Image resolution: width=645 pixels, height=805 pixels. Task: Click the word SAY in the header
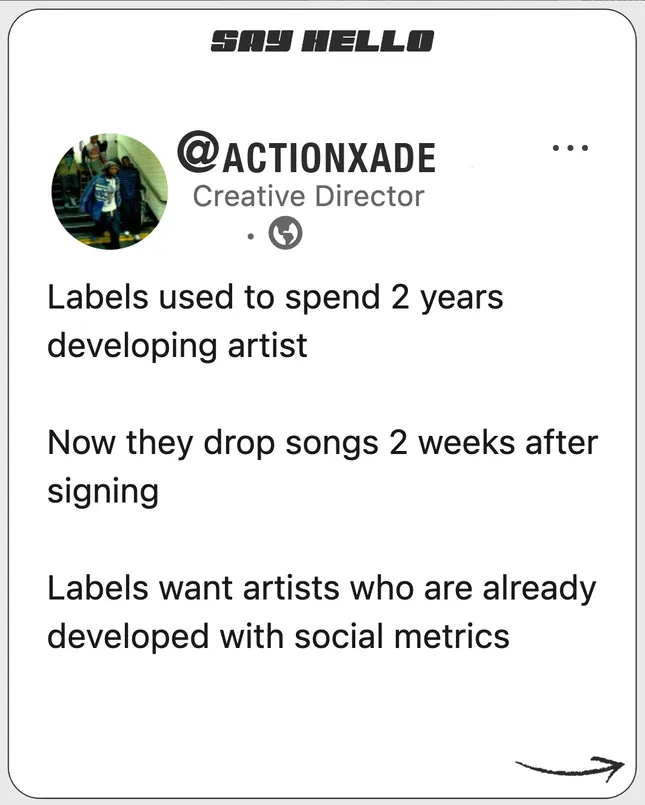pos(251,42)
